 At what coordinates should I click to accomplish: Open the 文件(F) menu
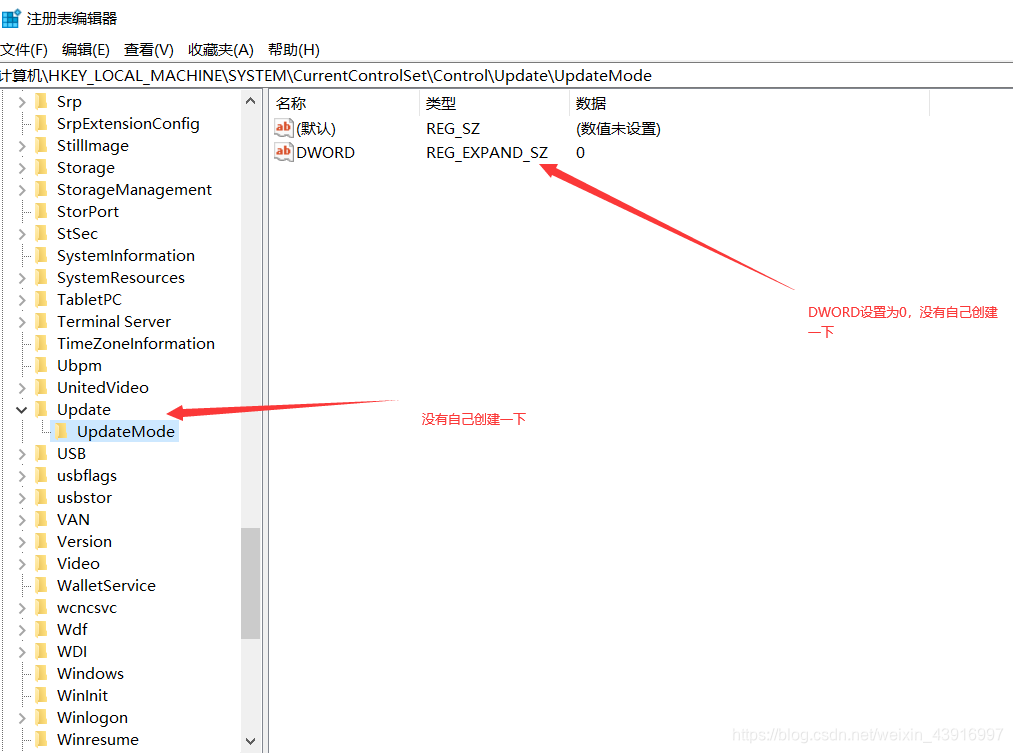pyautogui.click(x=24, y=50)
